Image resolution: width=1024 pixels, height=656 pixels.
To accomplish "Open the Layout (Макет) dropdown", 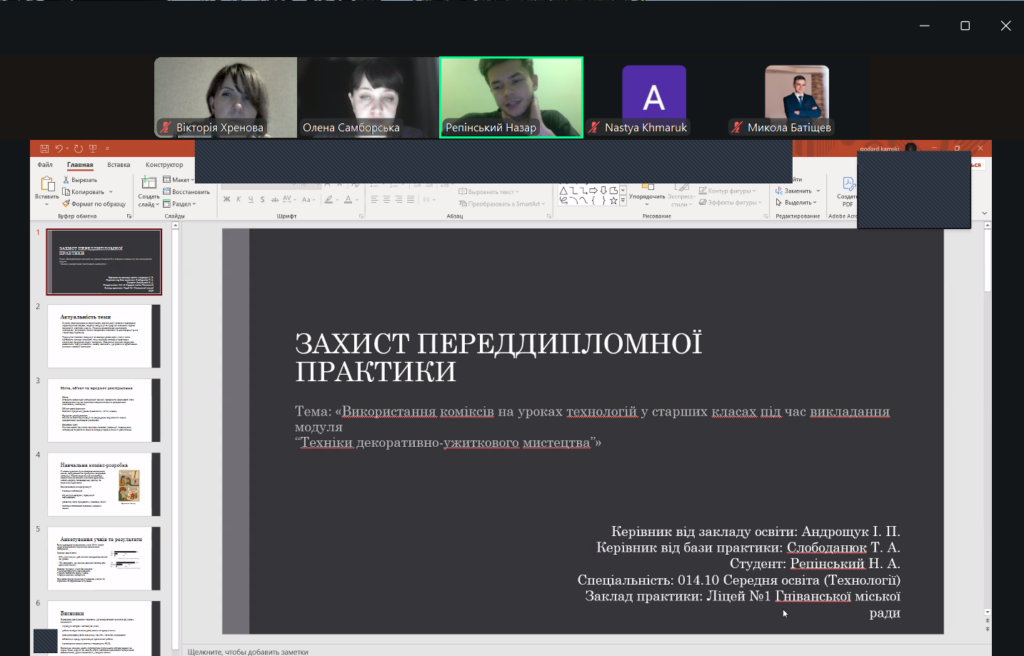I will click(182, 180).
